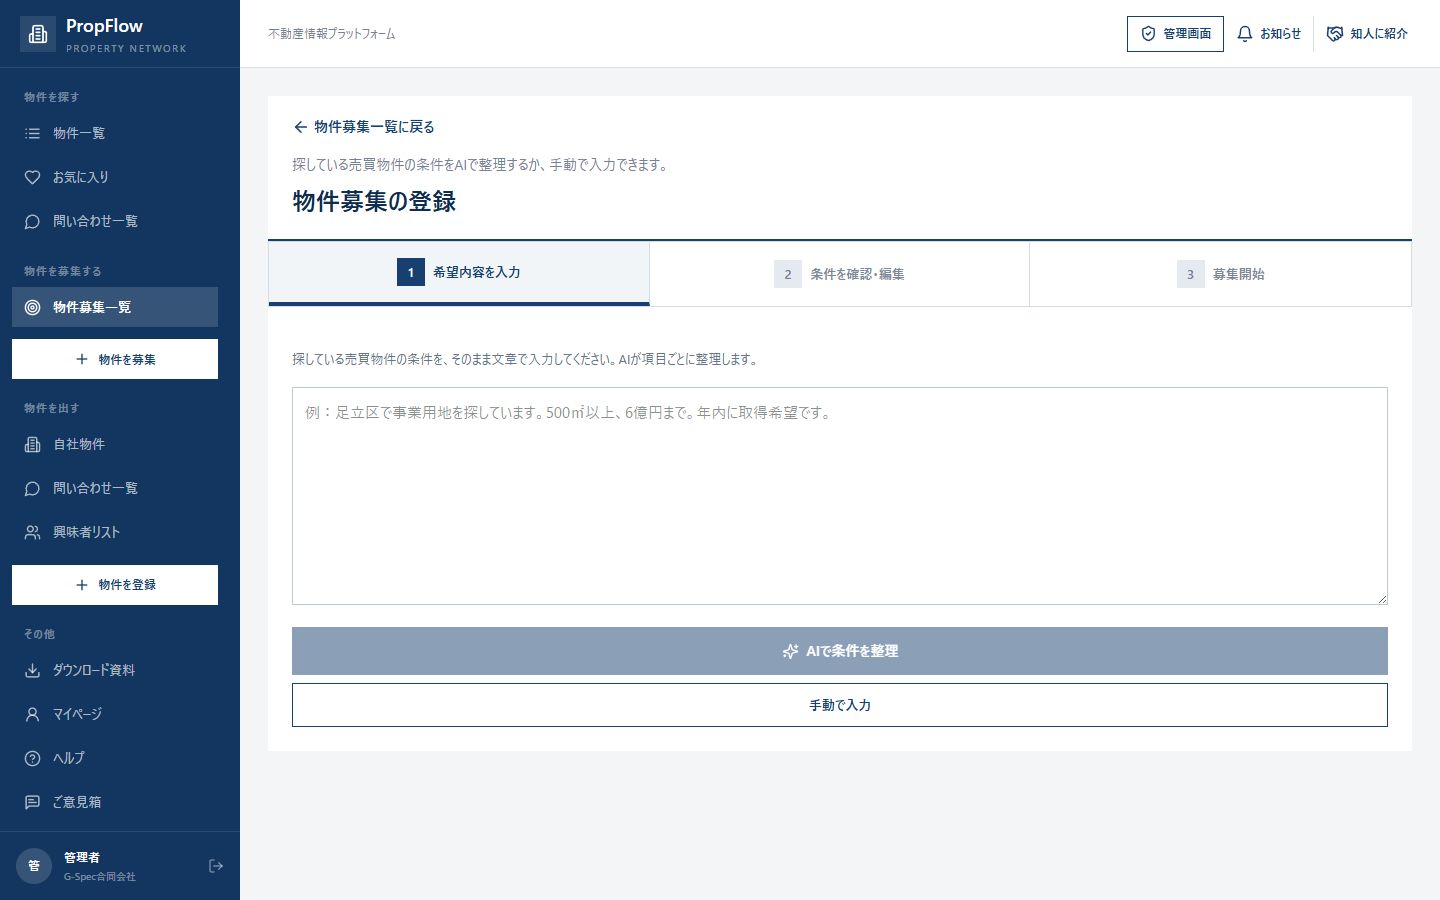
Task: Click the bell icon for お知らせ
Action: tap(1245, 34)
